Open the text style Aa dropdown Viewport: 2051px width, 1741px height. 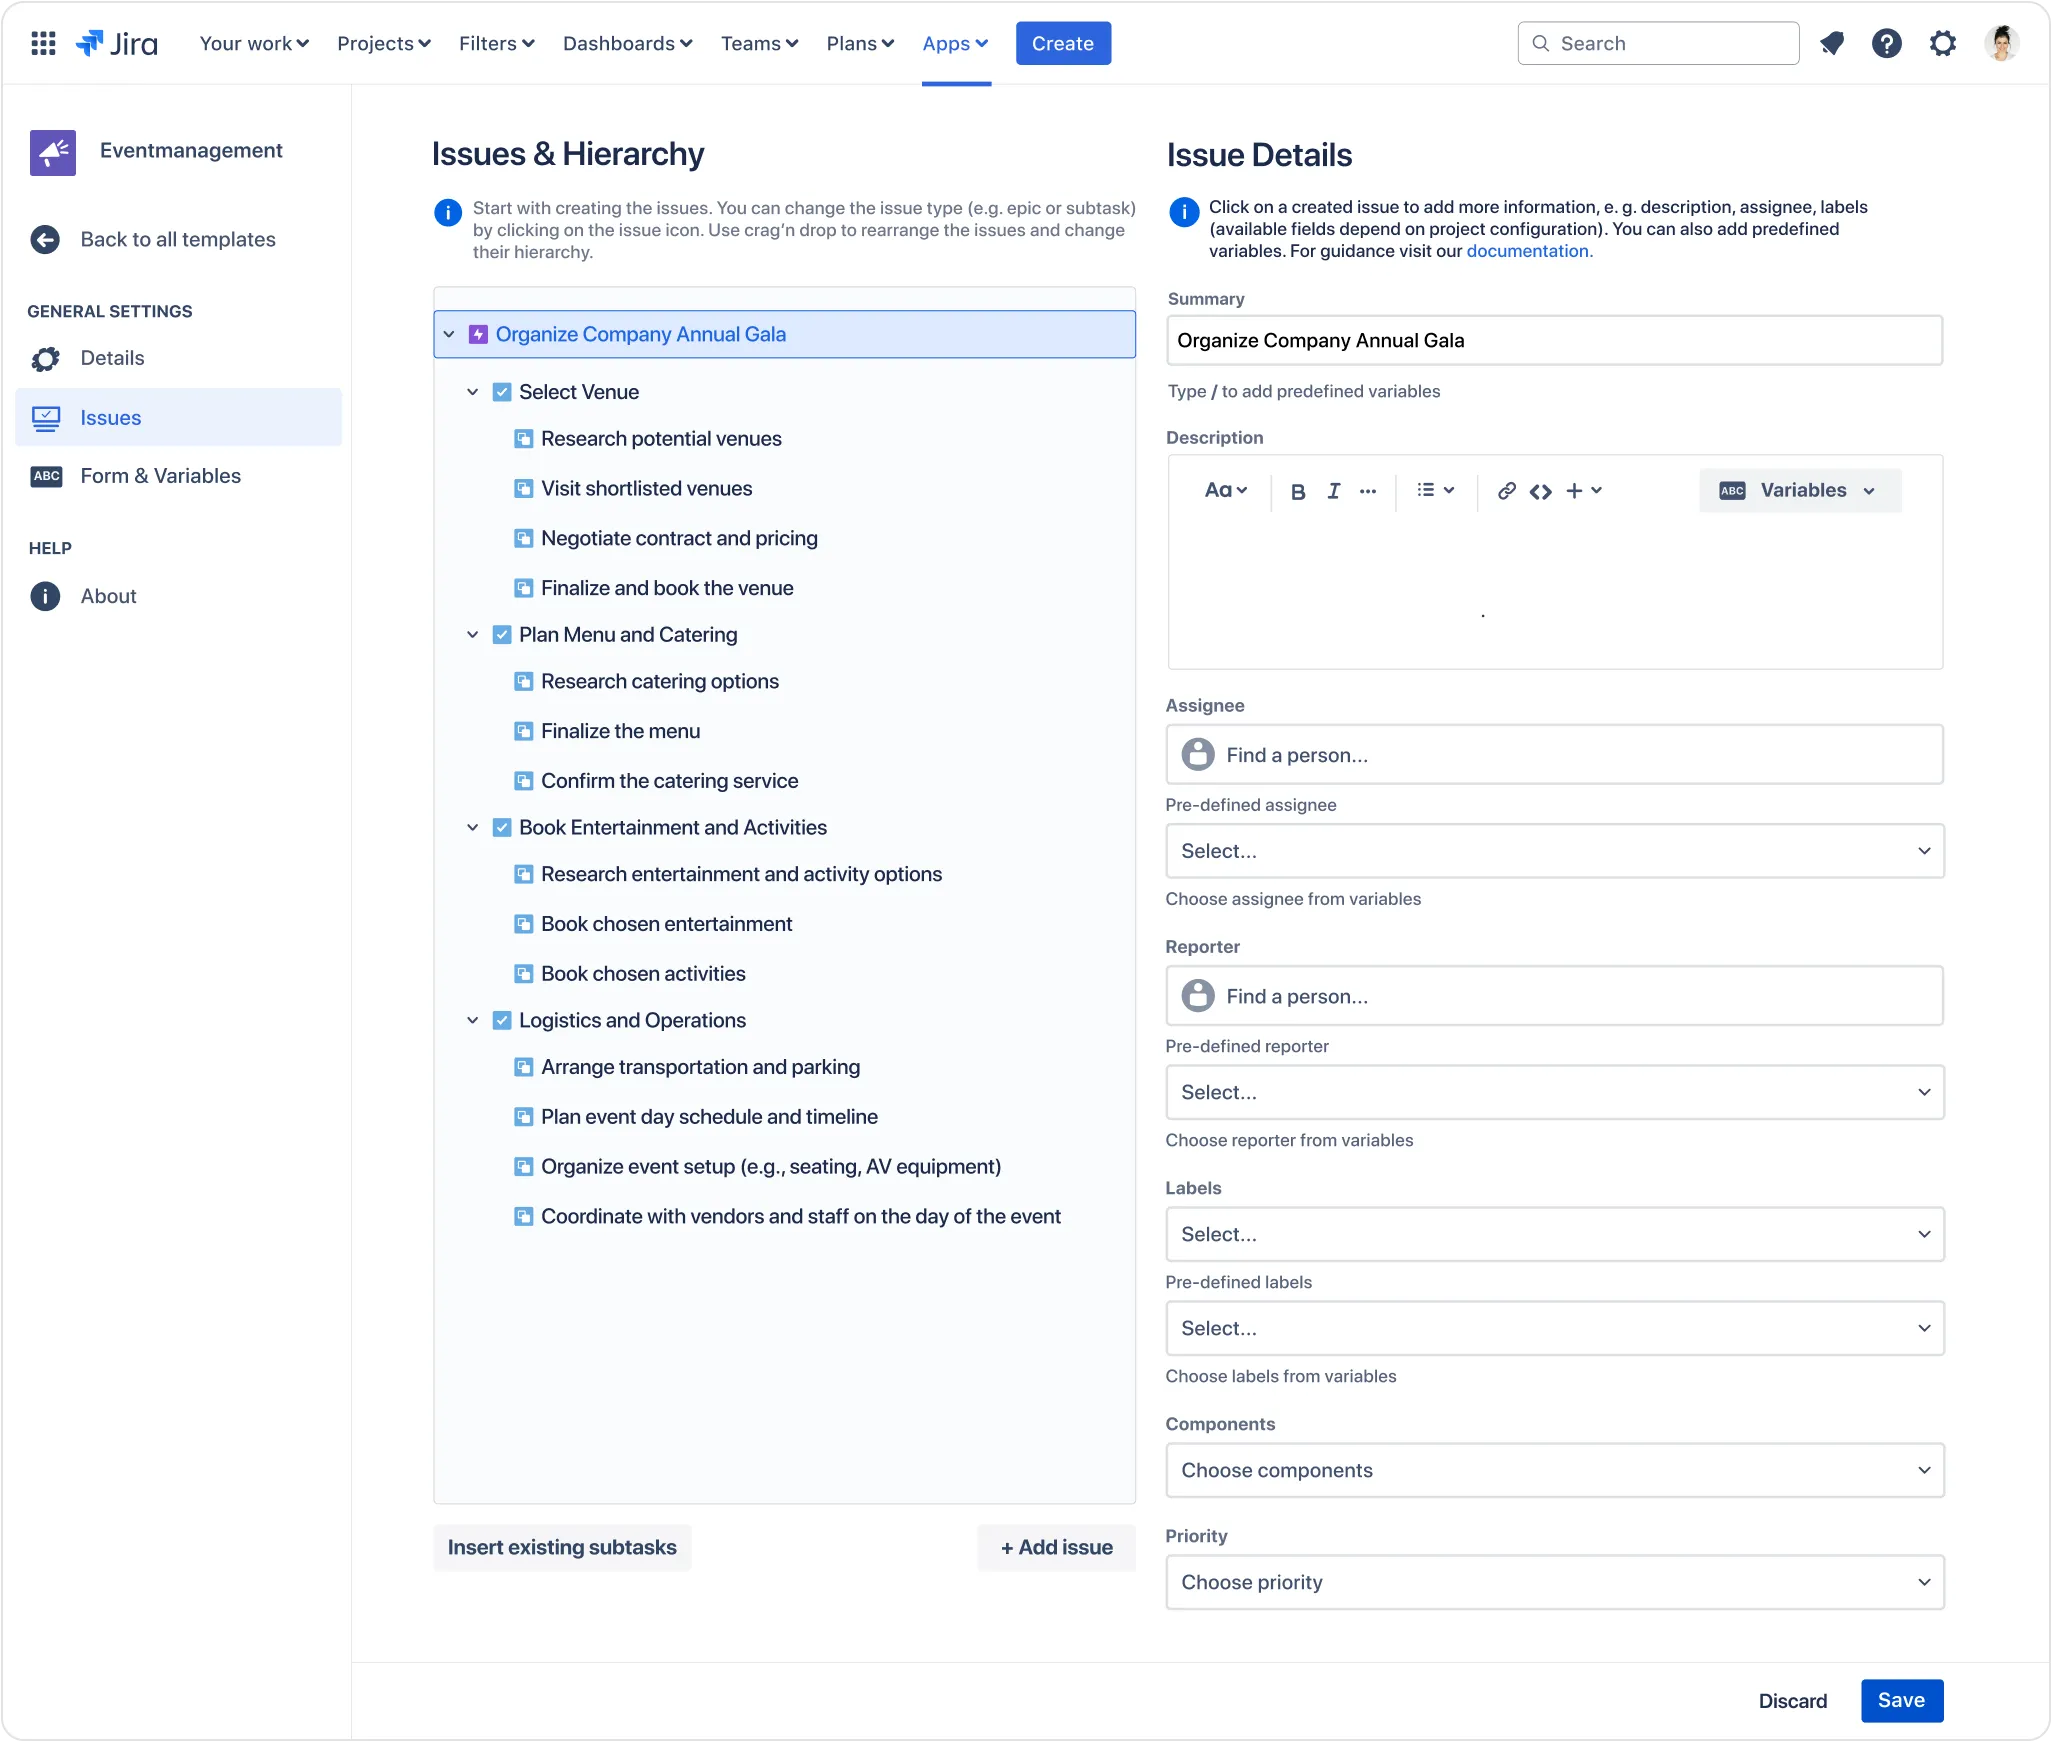coord(1226,490)
